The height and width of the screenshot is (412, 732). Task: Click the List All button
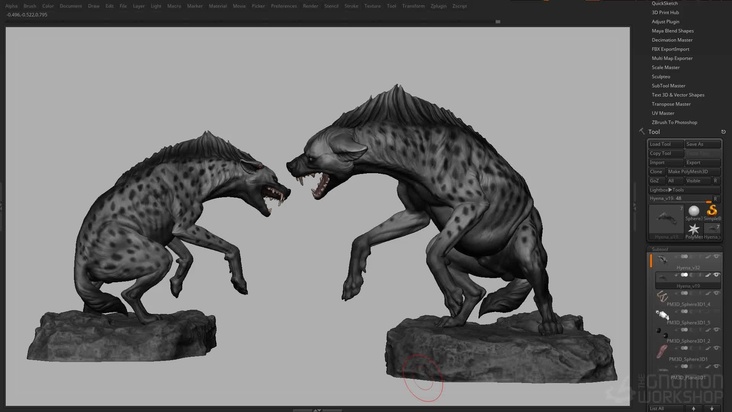(665, 408)
